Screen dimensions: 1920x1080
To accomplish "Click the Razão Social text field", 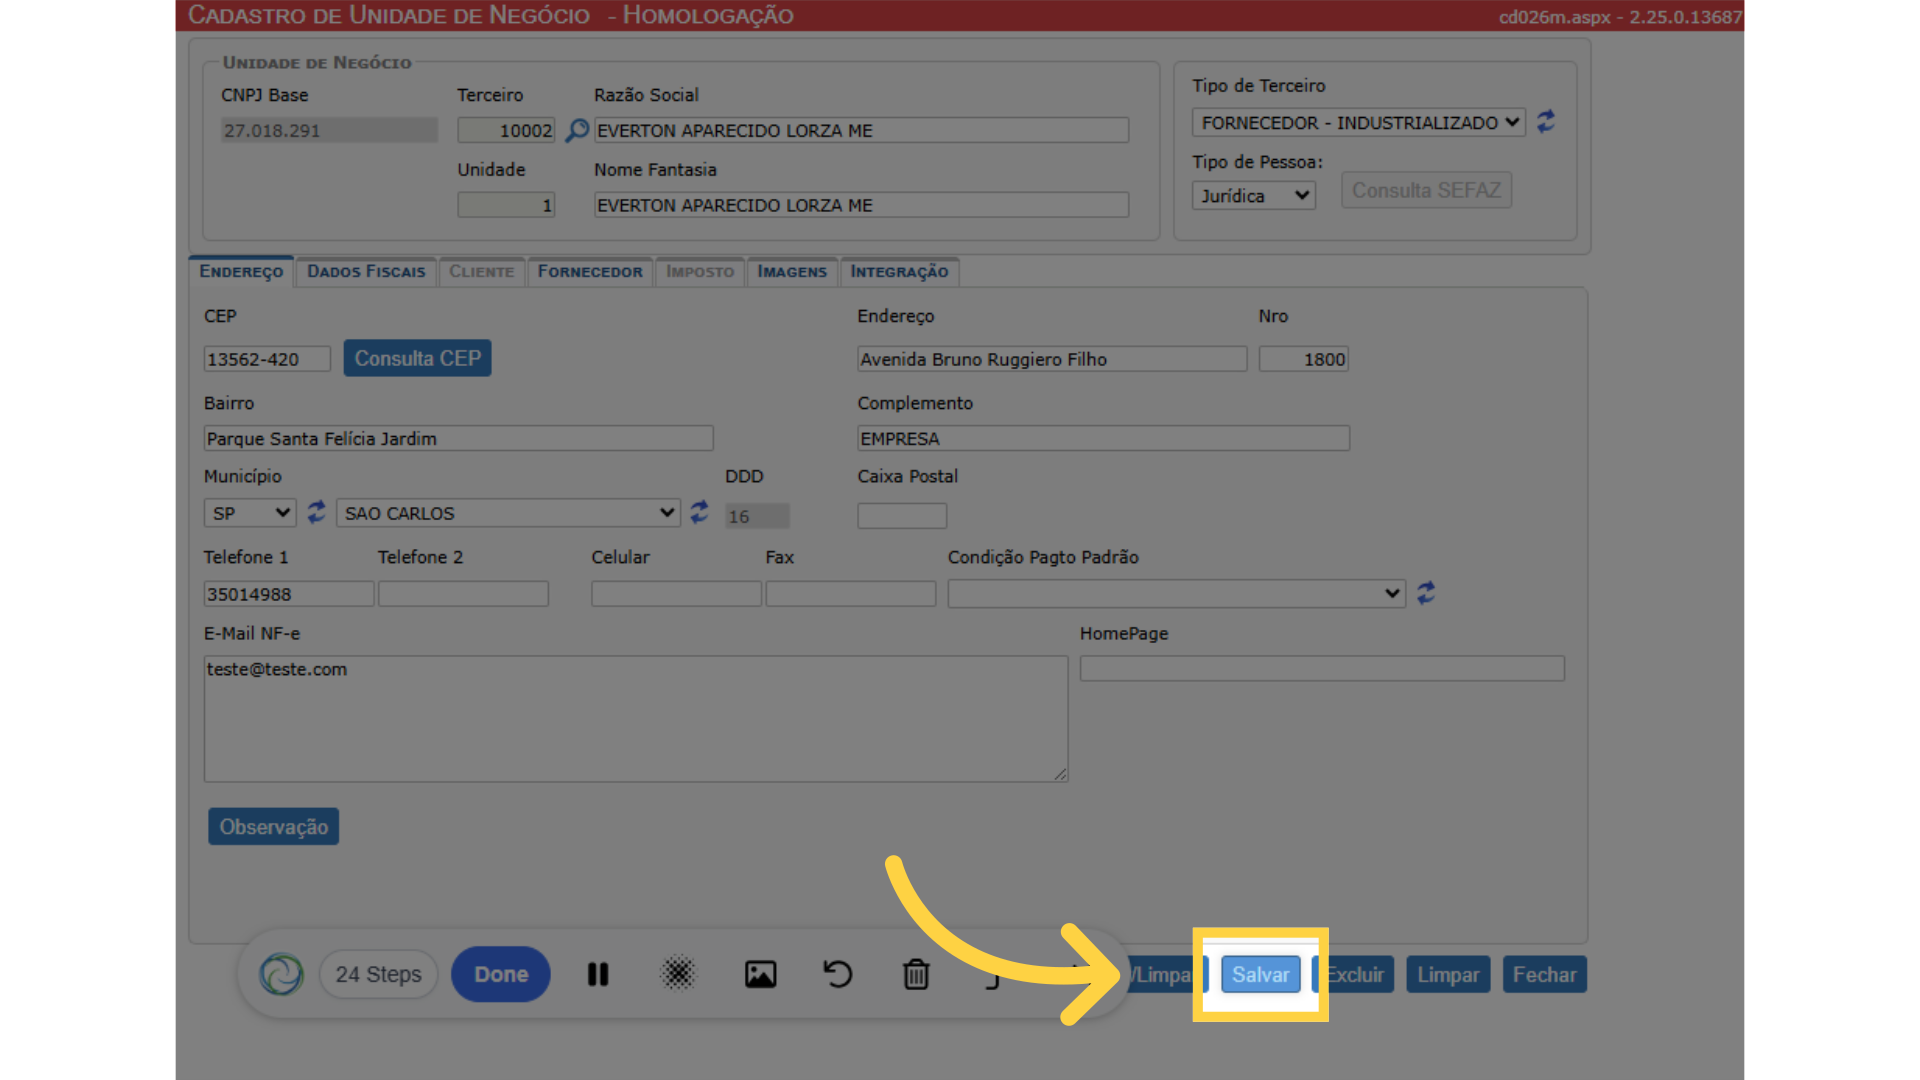I will click(862, 130).
